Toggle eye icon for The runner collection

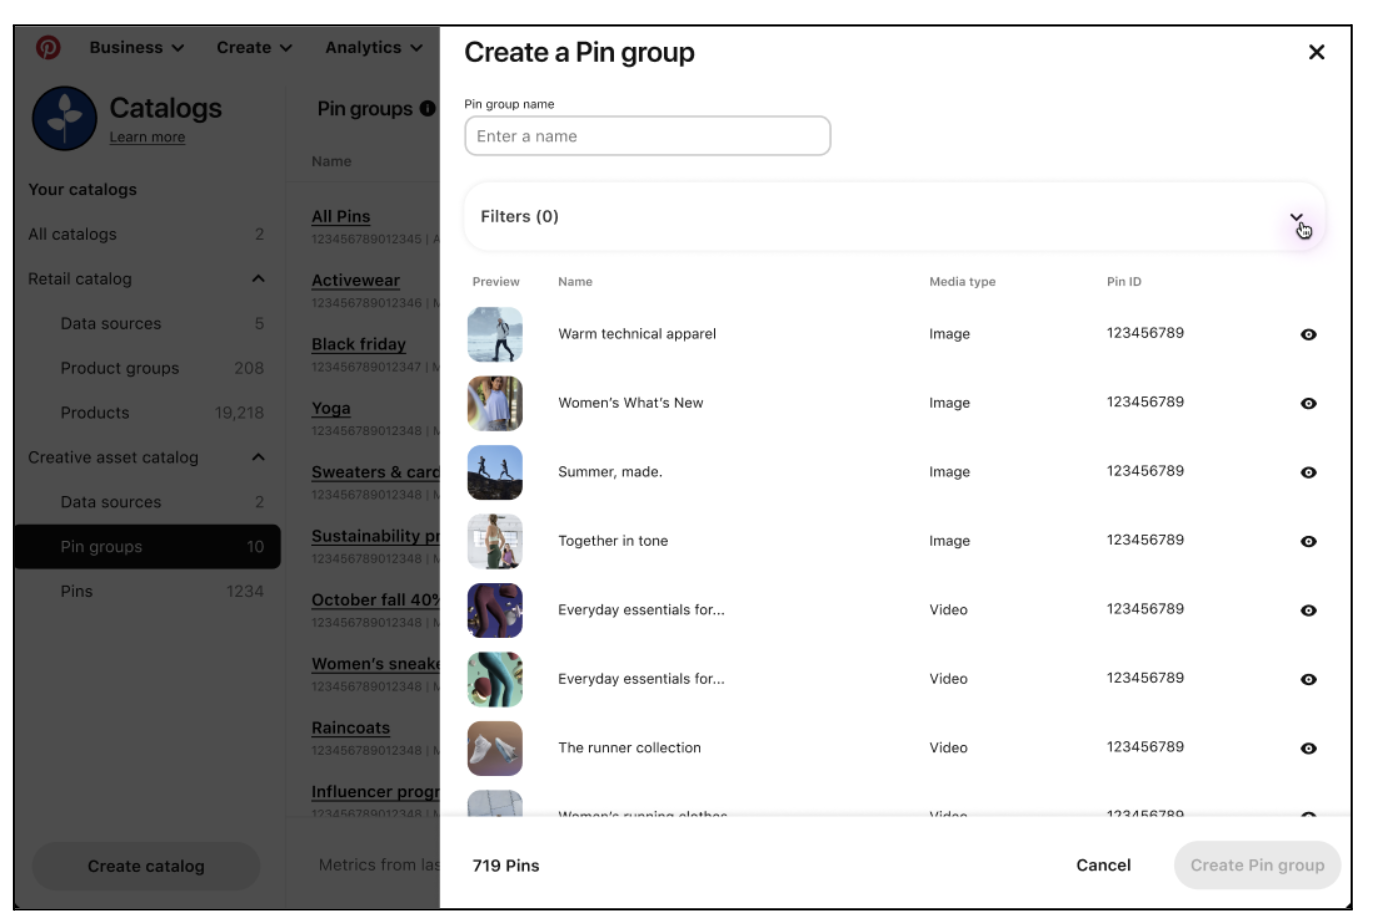point(1308,748)
